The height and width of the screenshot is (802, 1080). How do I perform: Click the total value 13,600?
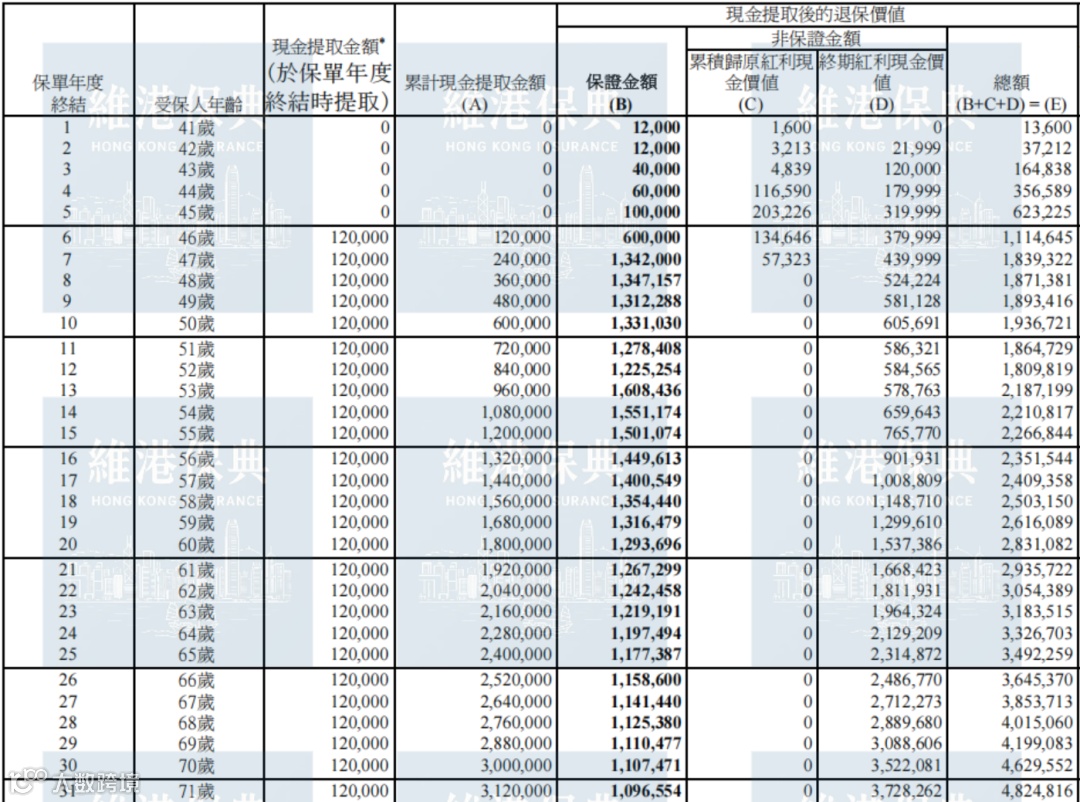pos(1047,127)
